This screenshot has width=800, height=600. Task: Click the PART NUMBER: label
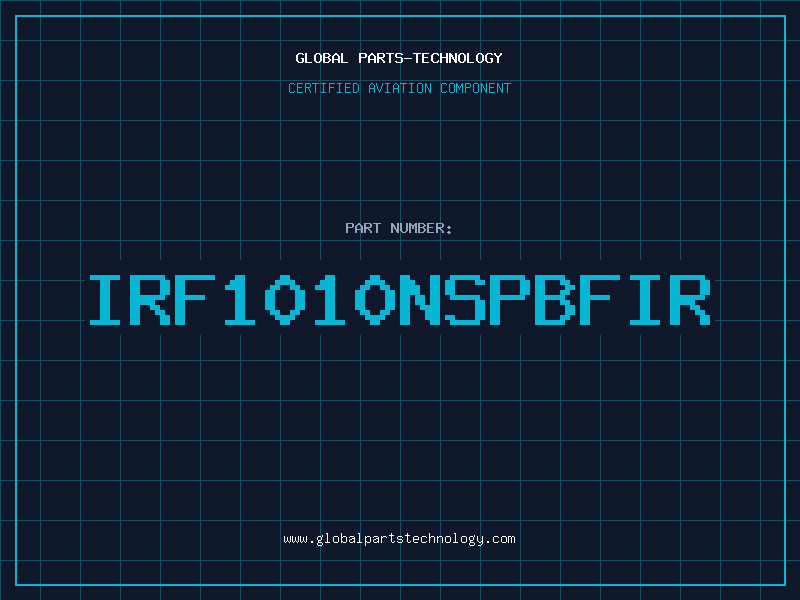399,228
